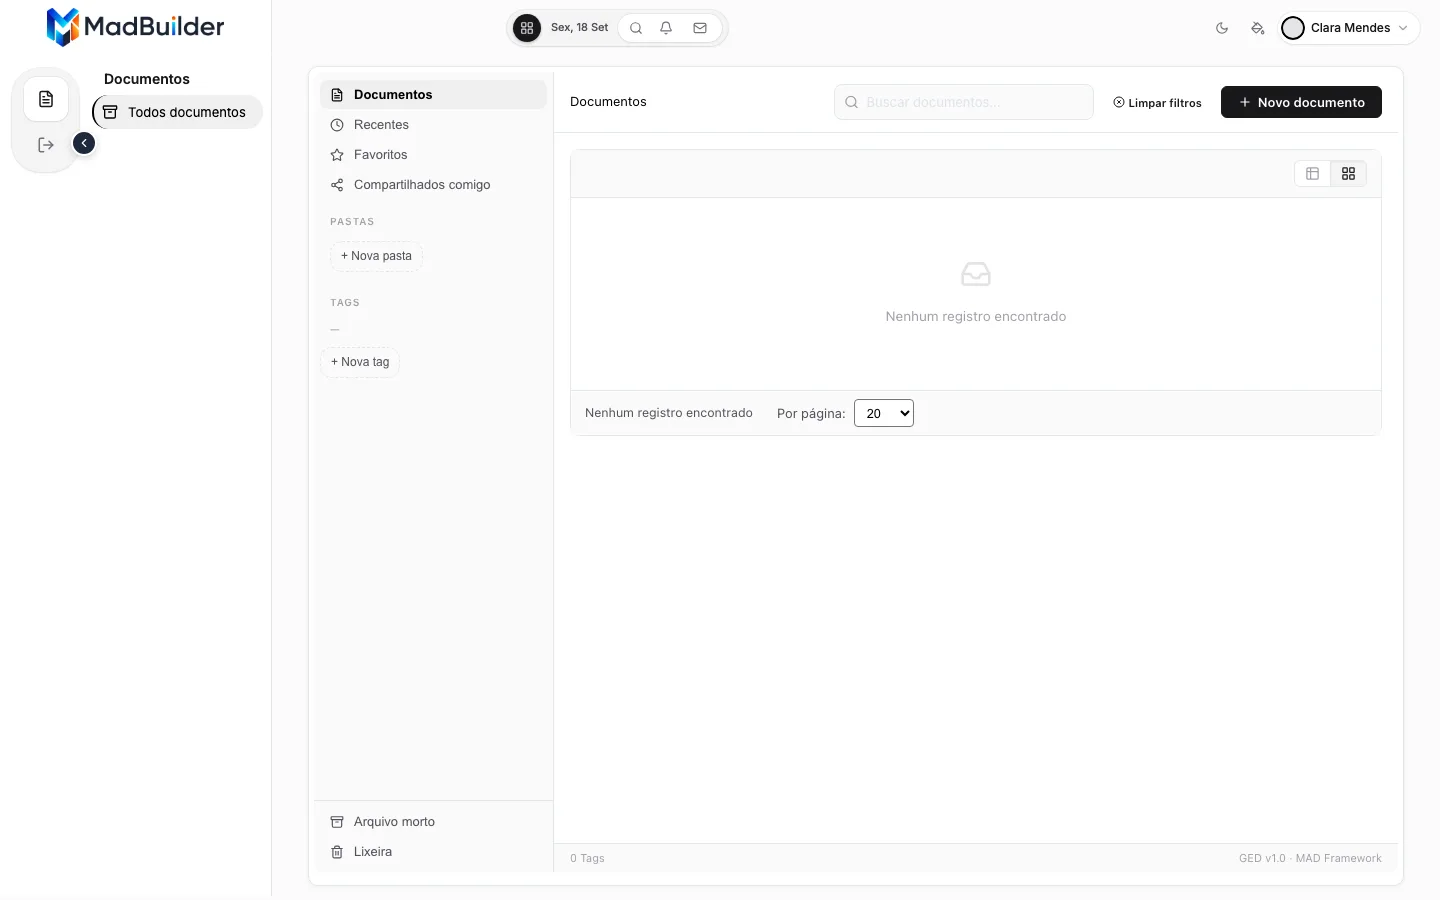Click the Clara Mendes avatar circle
Screen dimensions: 1440x900
click(x=1293, y=28)
